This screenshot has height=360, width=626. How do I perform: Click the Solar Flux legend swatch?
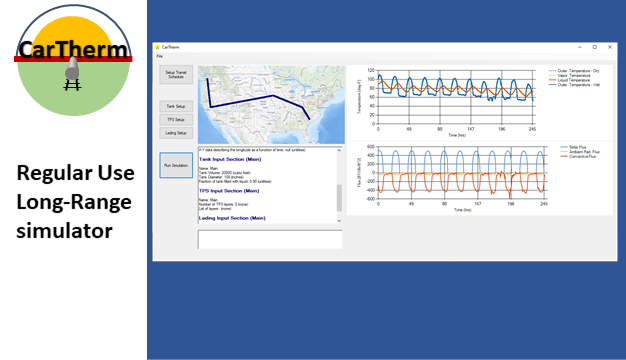click(x=564, y=147)
